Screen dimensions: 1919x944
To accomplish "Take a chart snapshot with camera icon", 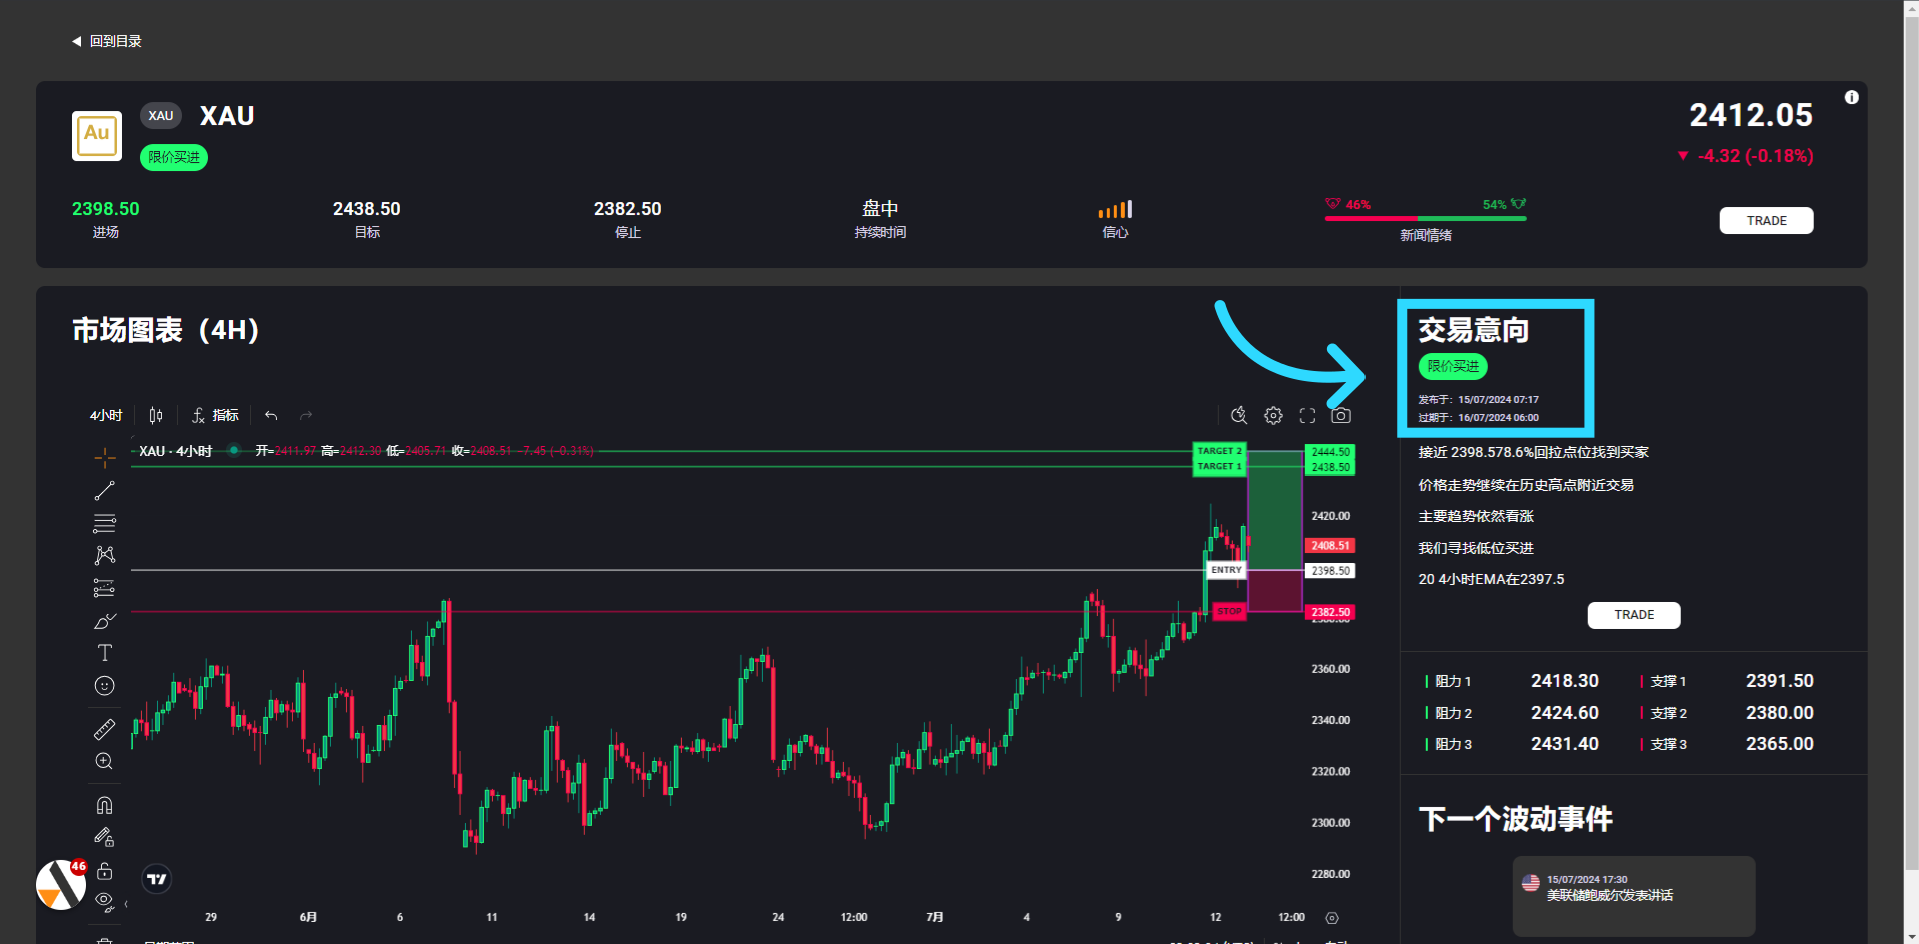I will 1341,416.
